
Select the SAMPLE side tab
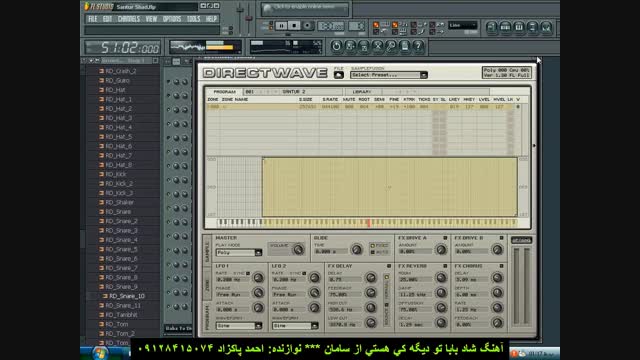click(x=207, y=250)
